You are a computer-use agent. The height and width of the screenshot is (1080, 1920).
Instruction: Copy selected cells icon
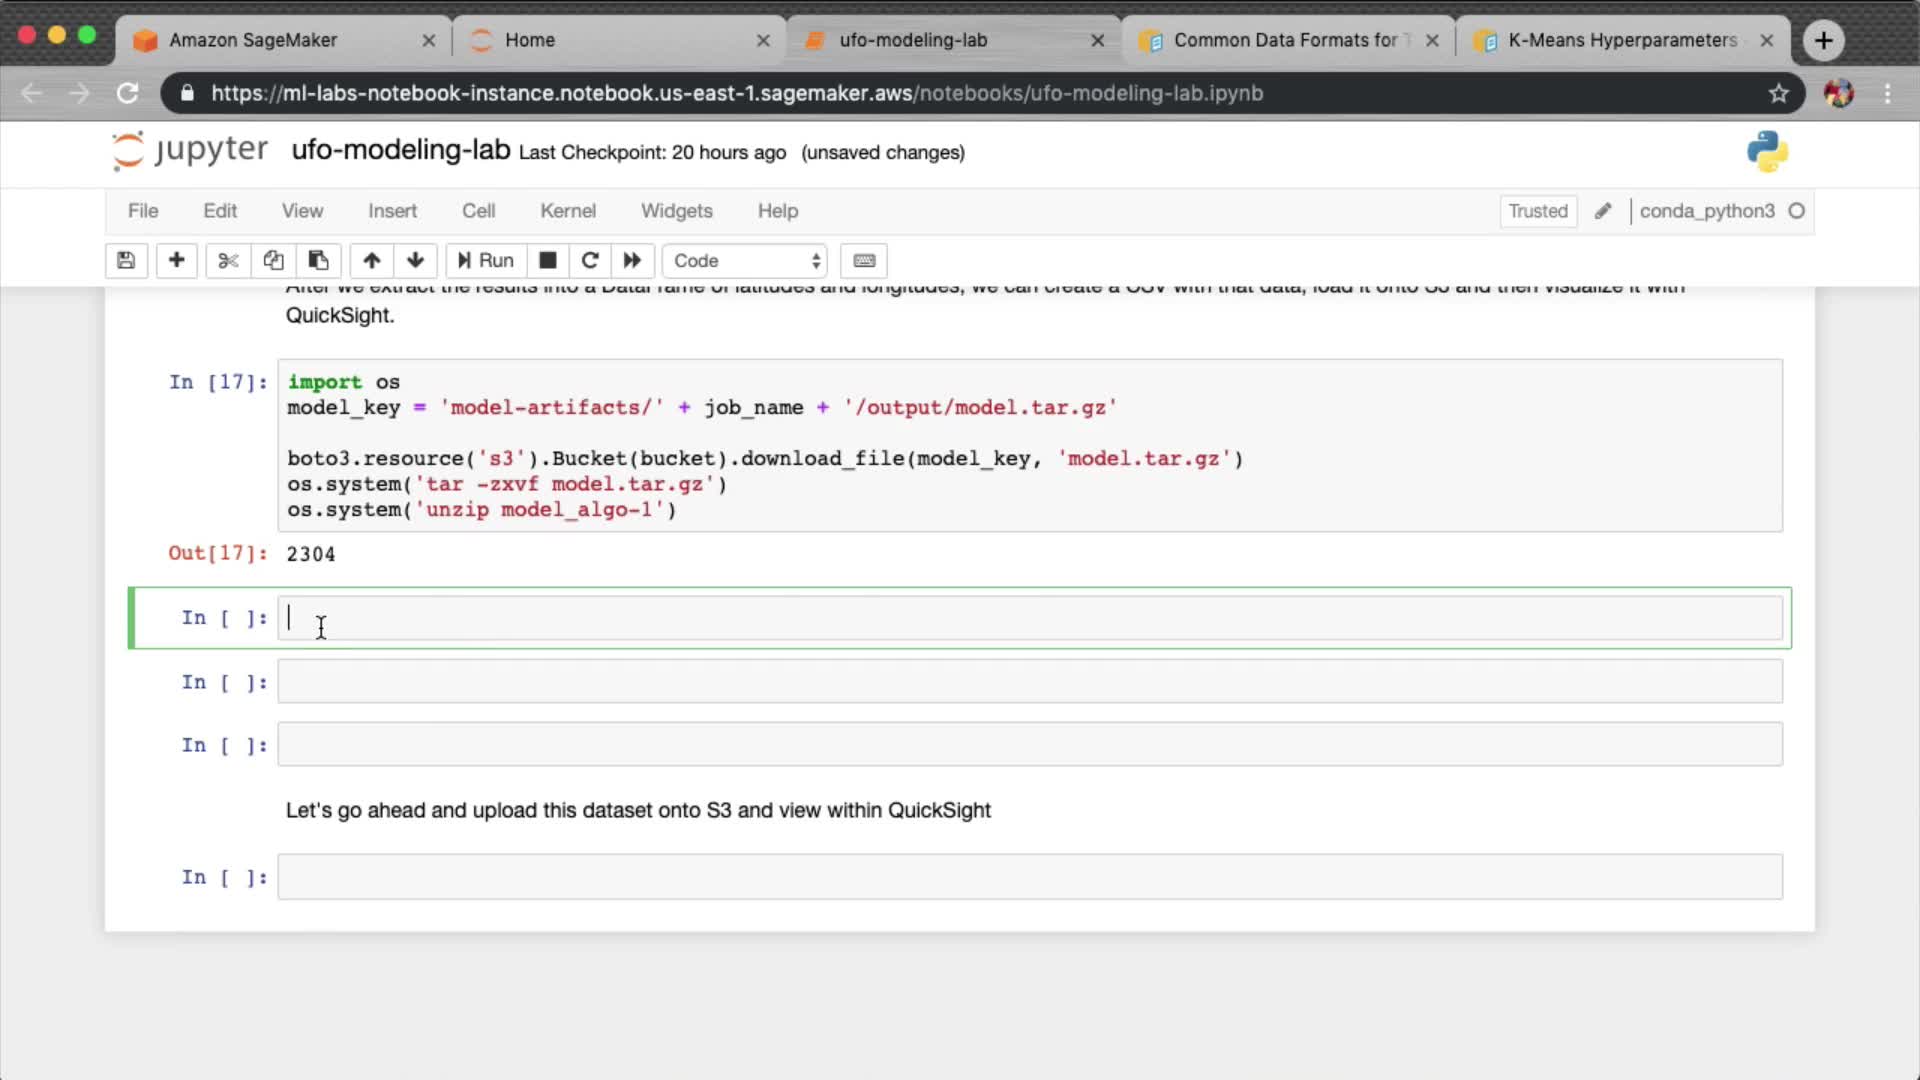273,261
